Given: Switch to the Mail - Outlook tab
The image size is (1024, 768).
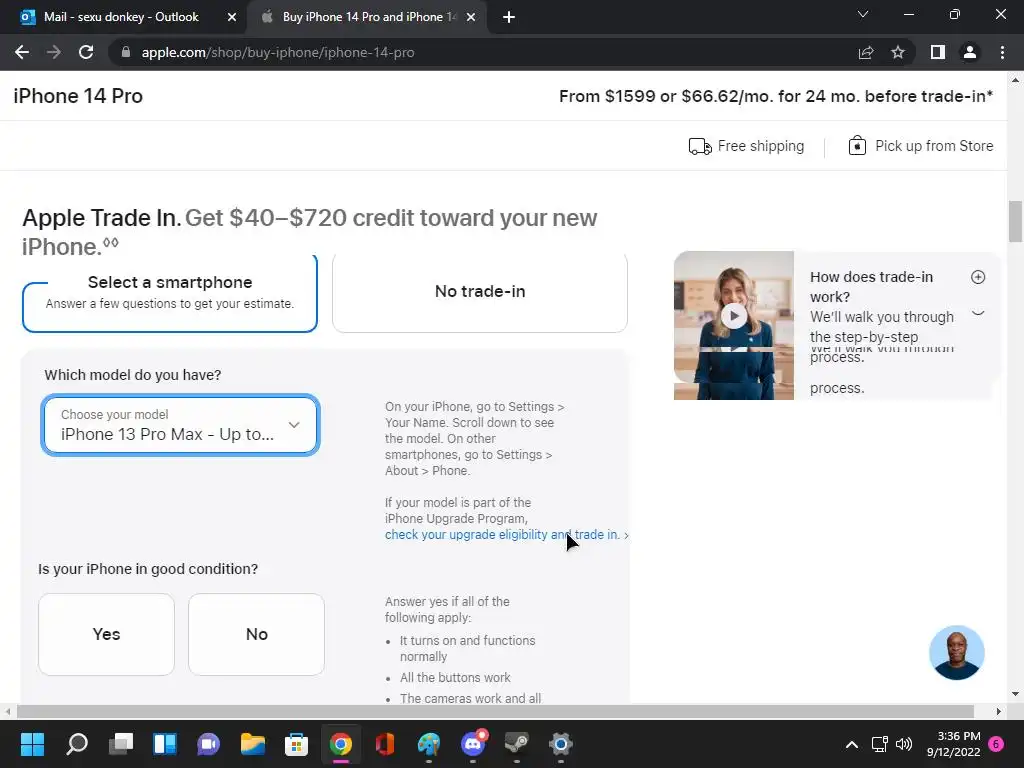Looking at the screenshot, I should point(121,17).
